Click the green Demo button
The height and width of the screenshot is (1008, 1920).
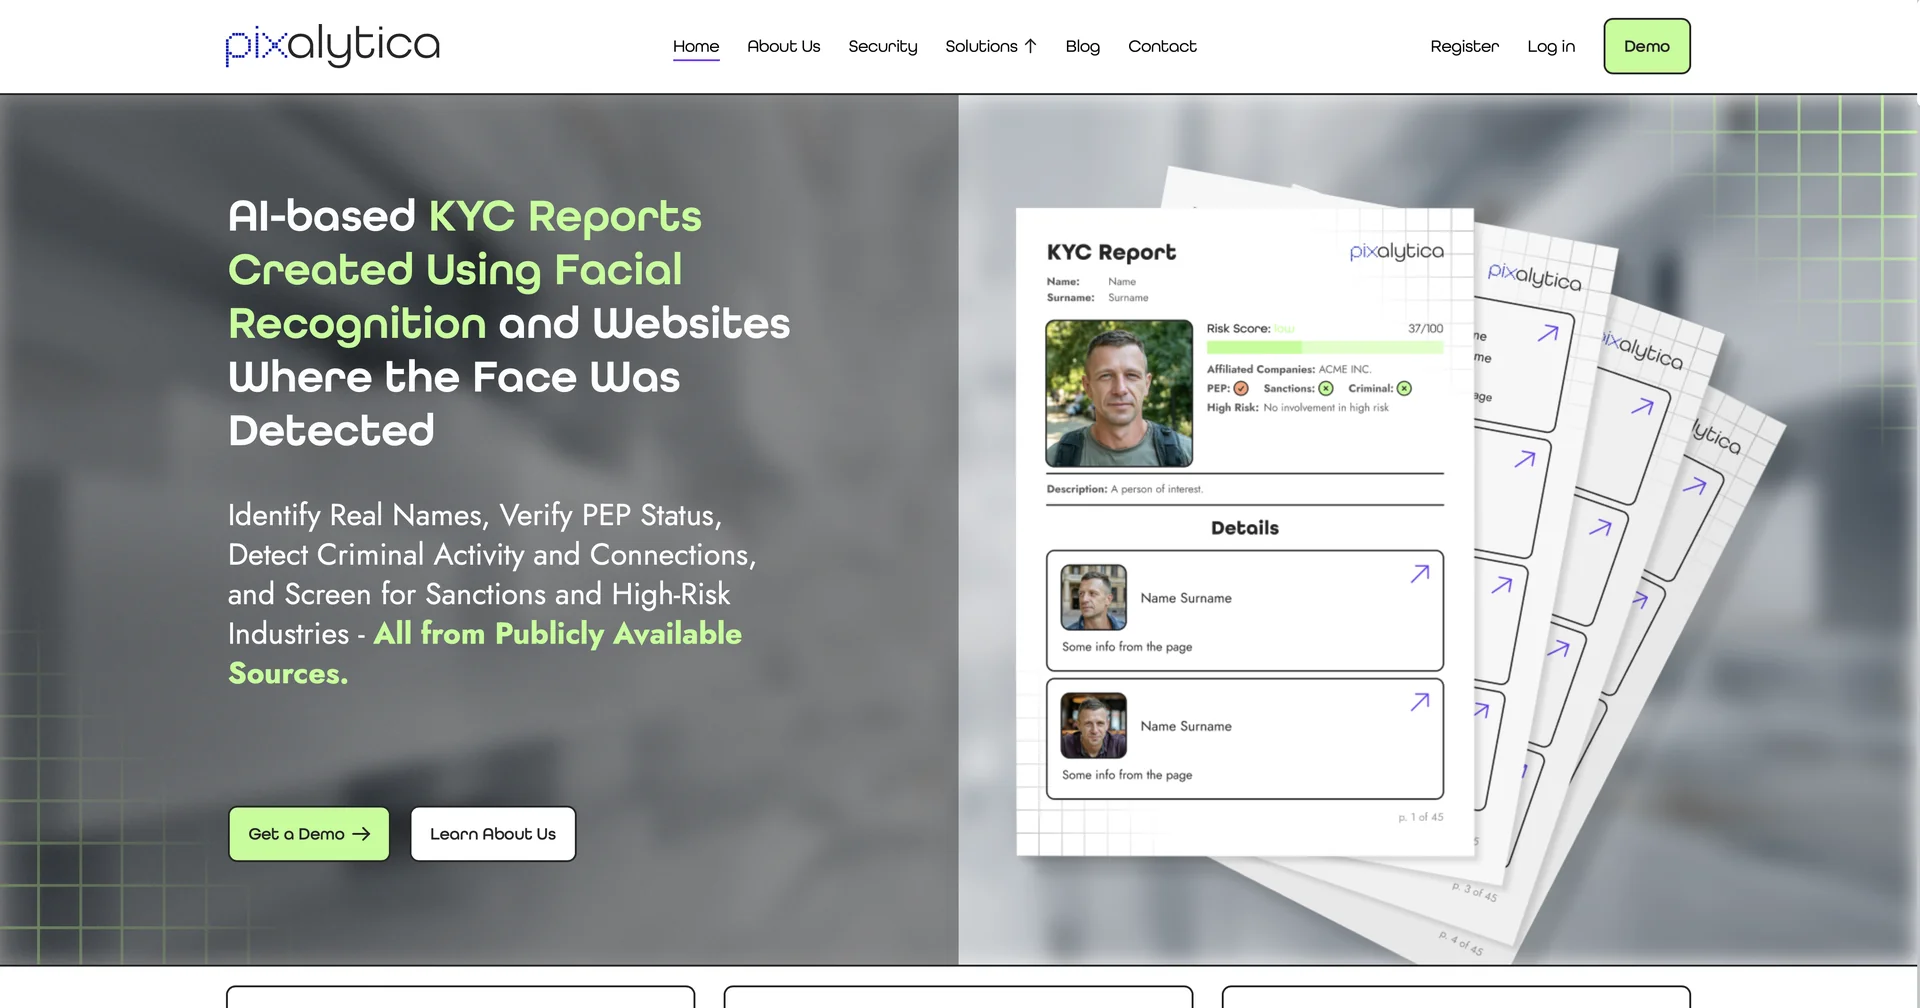(x=1647, y=46)
